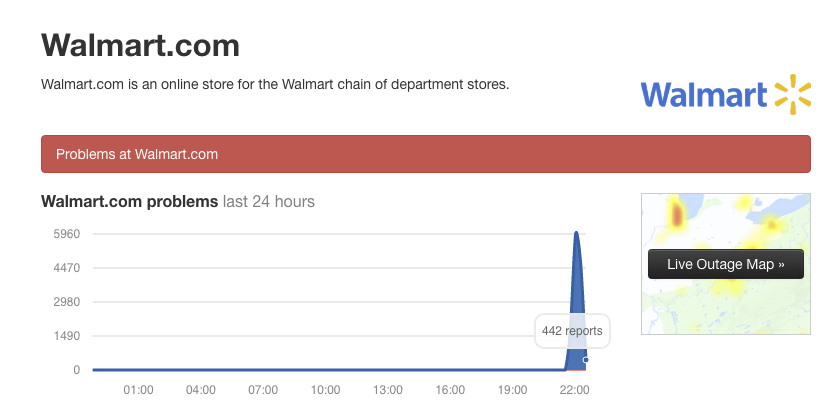Select the 19:00 time axis label
This screenshot has width=833, height=408.
pos(512,389)
